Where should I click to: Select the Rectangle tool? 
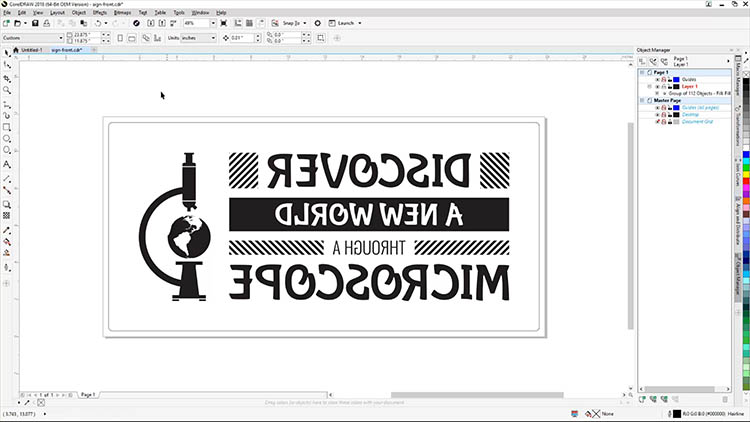point(7,127)
